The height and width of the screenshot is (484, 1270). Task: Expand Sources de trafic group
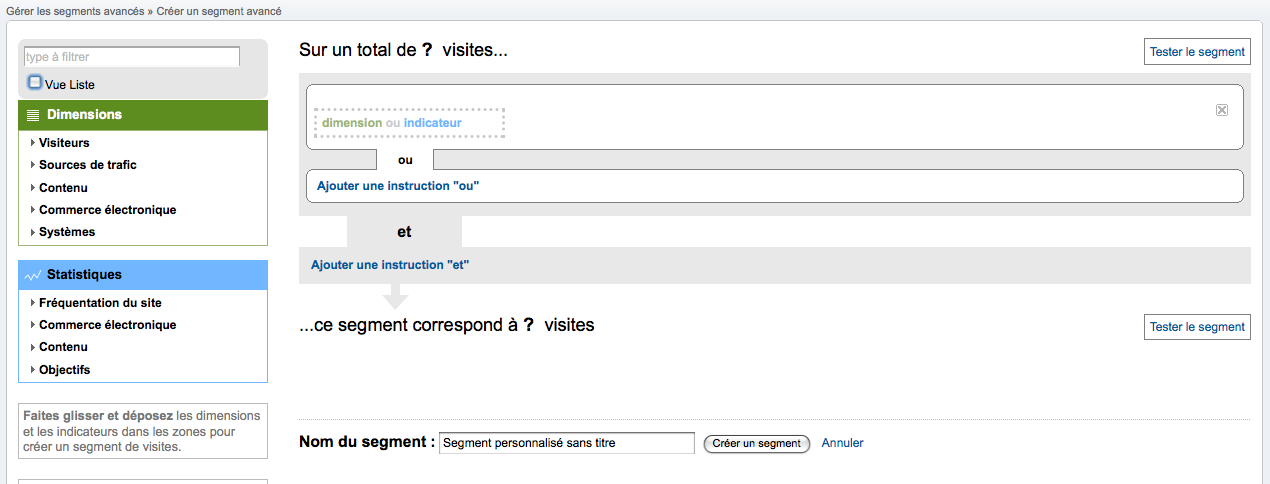[x=87, y=165]
